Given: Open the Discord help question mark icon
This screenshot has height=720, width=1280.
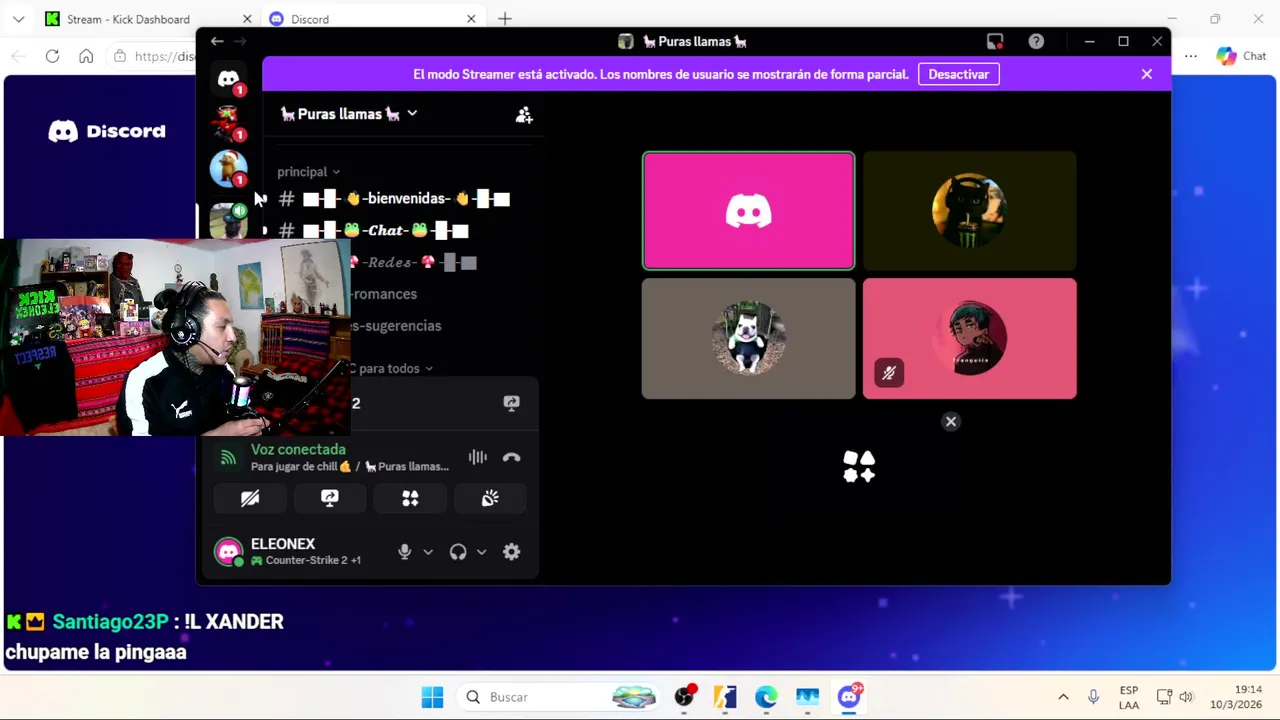Looking at the screenshot, I should click(1036, 41).
